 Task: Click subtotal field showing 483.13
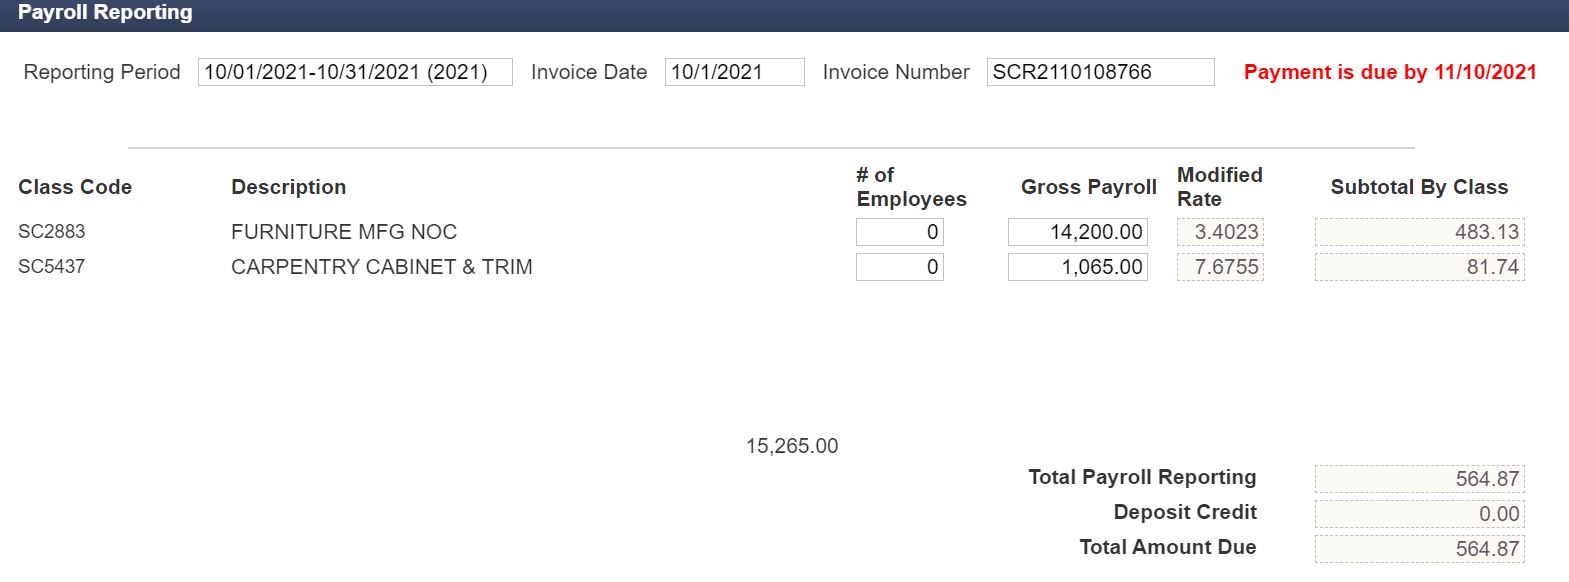(1420, 232)
